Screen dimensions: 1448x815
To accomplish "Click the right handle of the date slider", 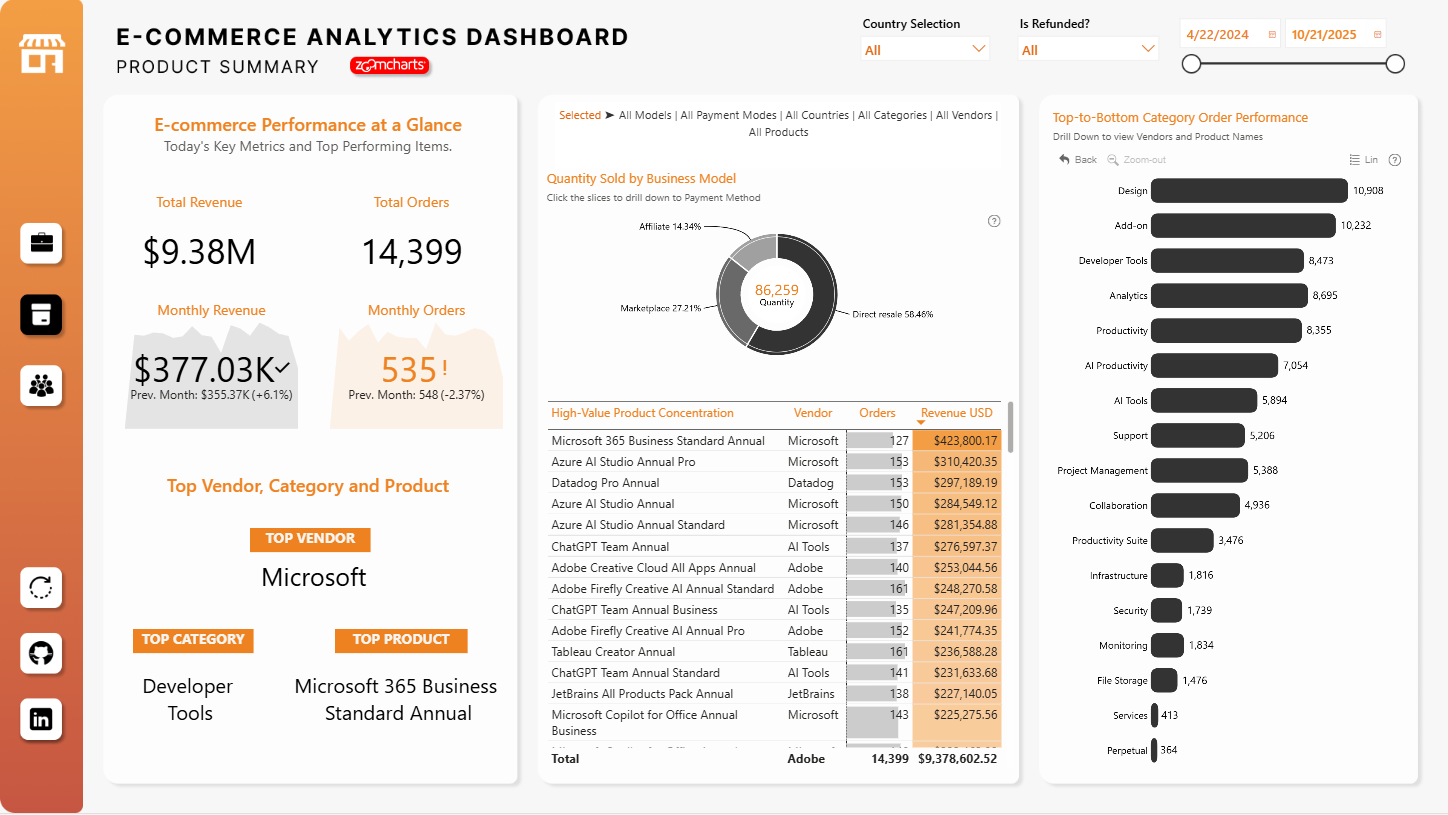I will 1395,64.
